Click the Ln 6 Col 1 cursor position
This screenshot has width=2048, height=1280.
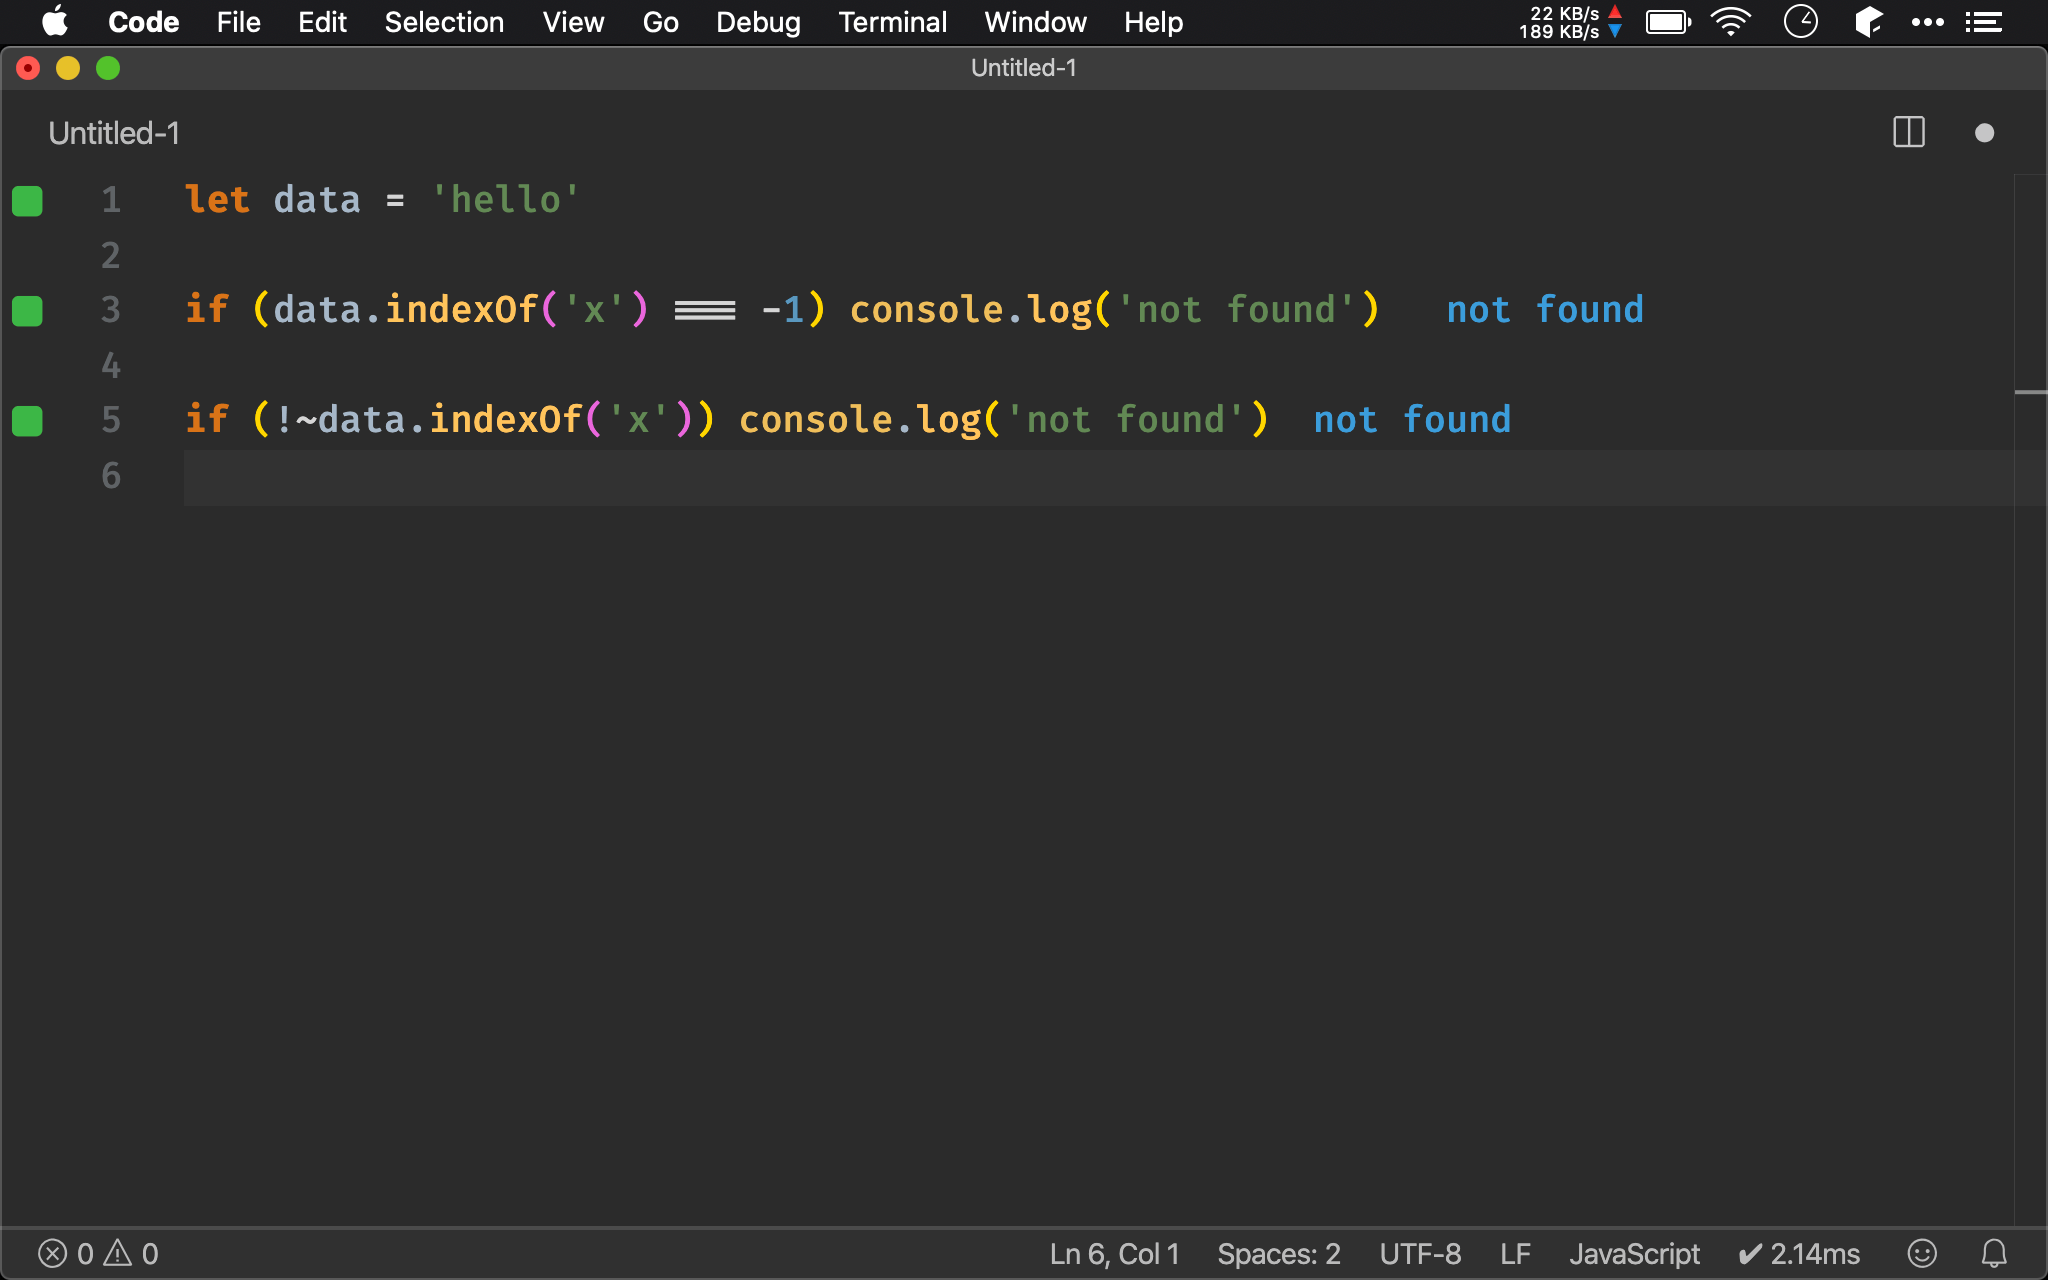(1113, 1251)
